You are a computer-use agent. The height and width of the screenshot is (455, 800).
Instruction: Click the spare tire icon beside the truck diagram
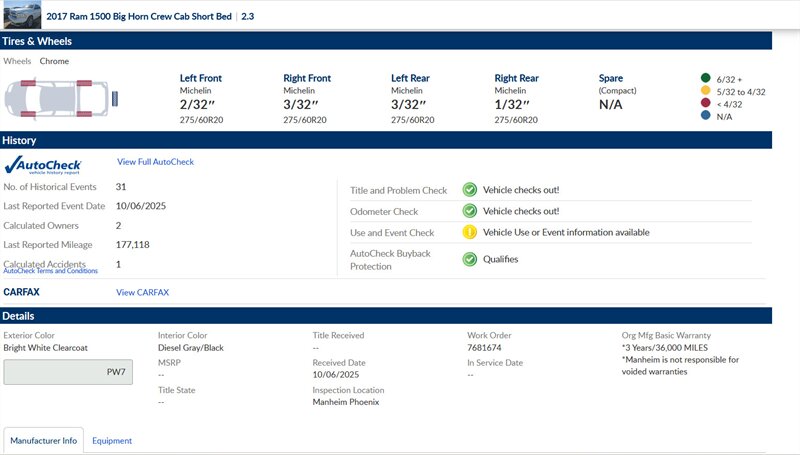click(116, 98)
